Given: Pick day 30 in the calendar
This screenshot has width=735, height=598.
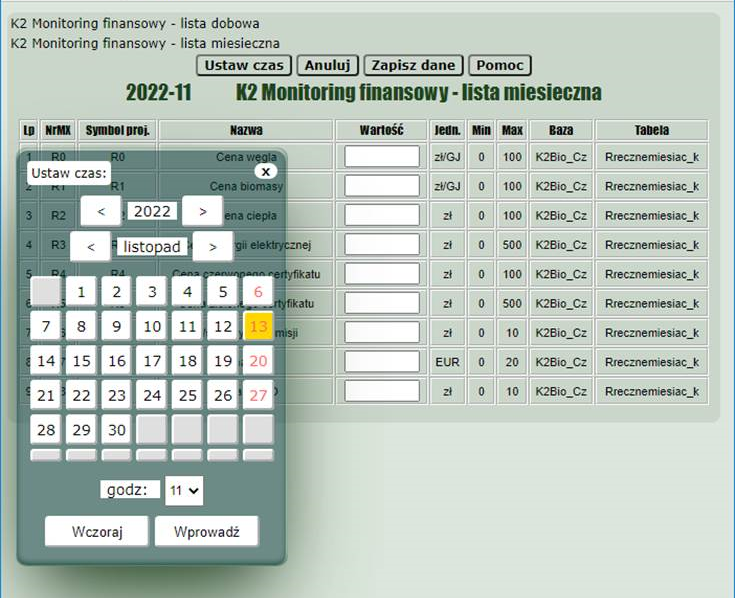Looking at the screenshot, I should tap(117, 430).
